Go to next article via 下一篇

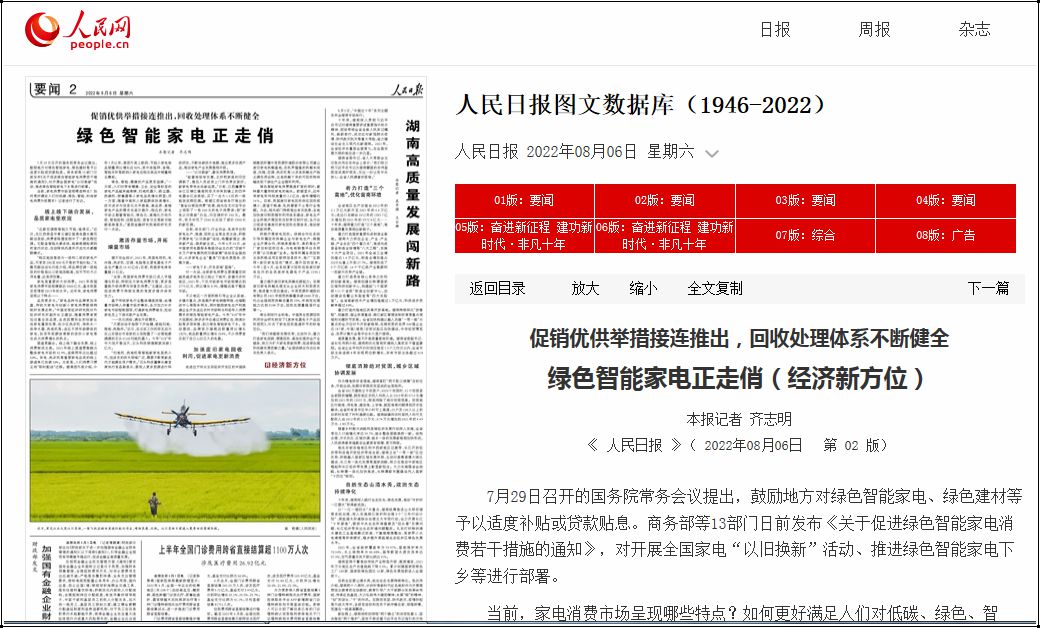tap(988, 288)
